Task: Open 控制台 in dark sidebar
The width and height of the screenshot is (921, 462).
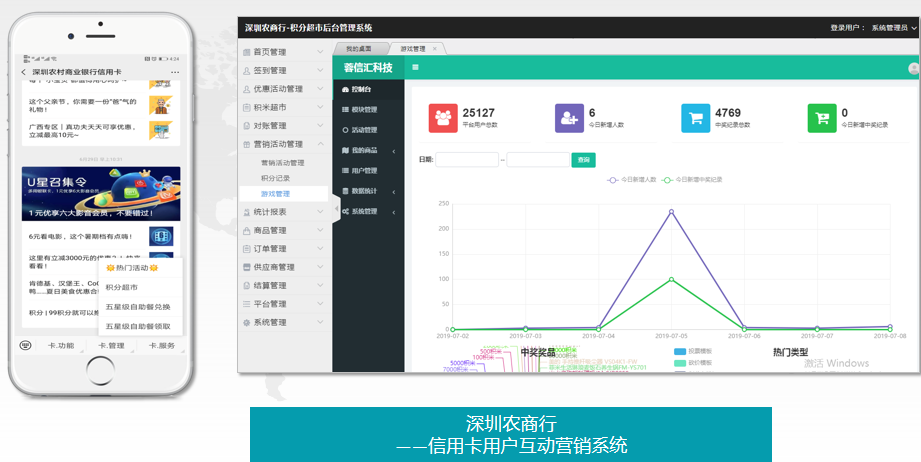Action: coord(368,89)
